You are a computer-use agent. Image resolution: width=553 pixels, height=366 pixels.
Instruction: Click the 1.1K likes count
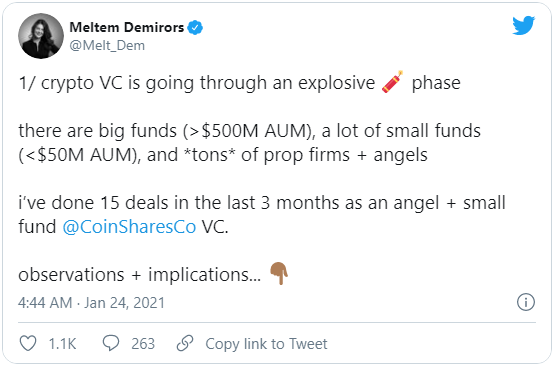tap(62, 344)
